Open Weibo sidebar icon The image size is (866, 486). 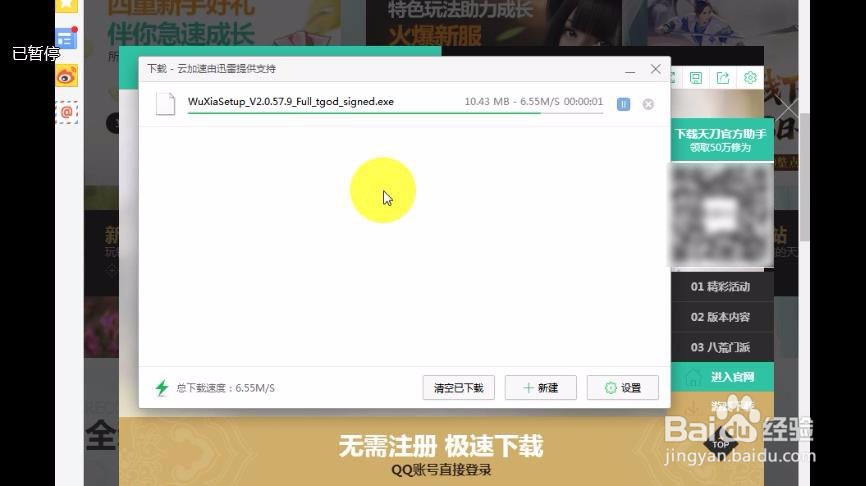(x=66, y=76)
